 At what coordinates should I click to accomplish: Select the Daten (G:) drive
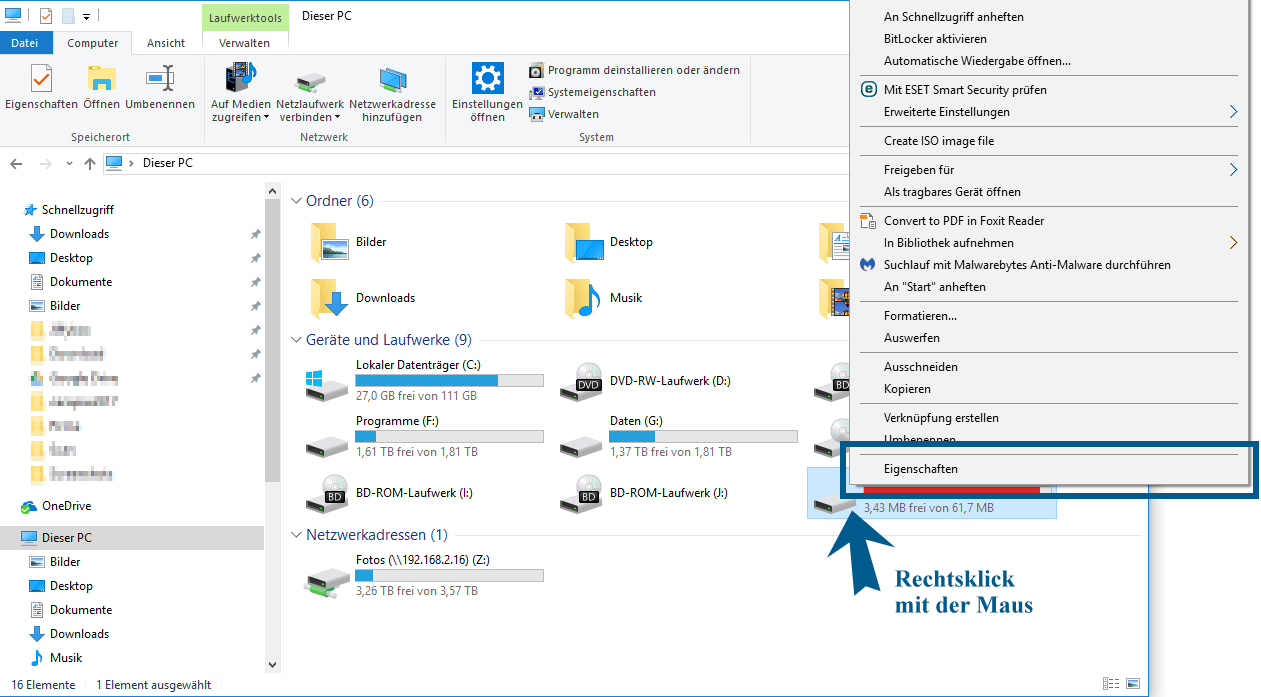(679, 437)
